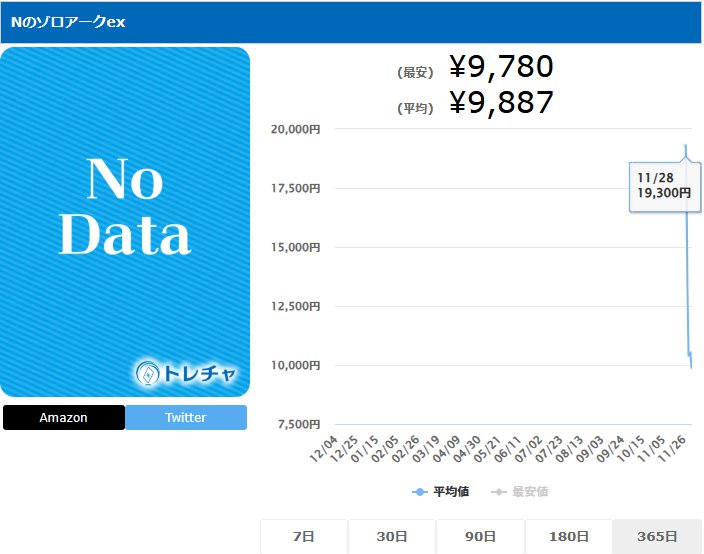Click the 15,000円 axis label

pyautogui.click(x=295, y=247)
